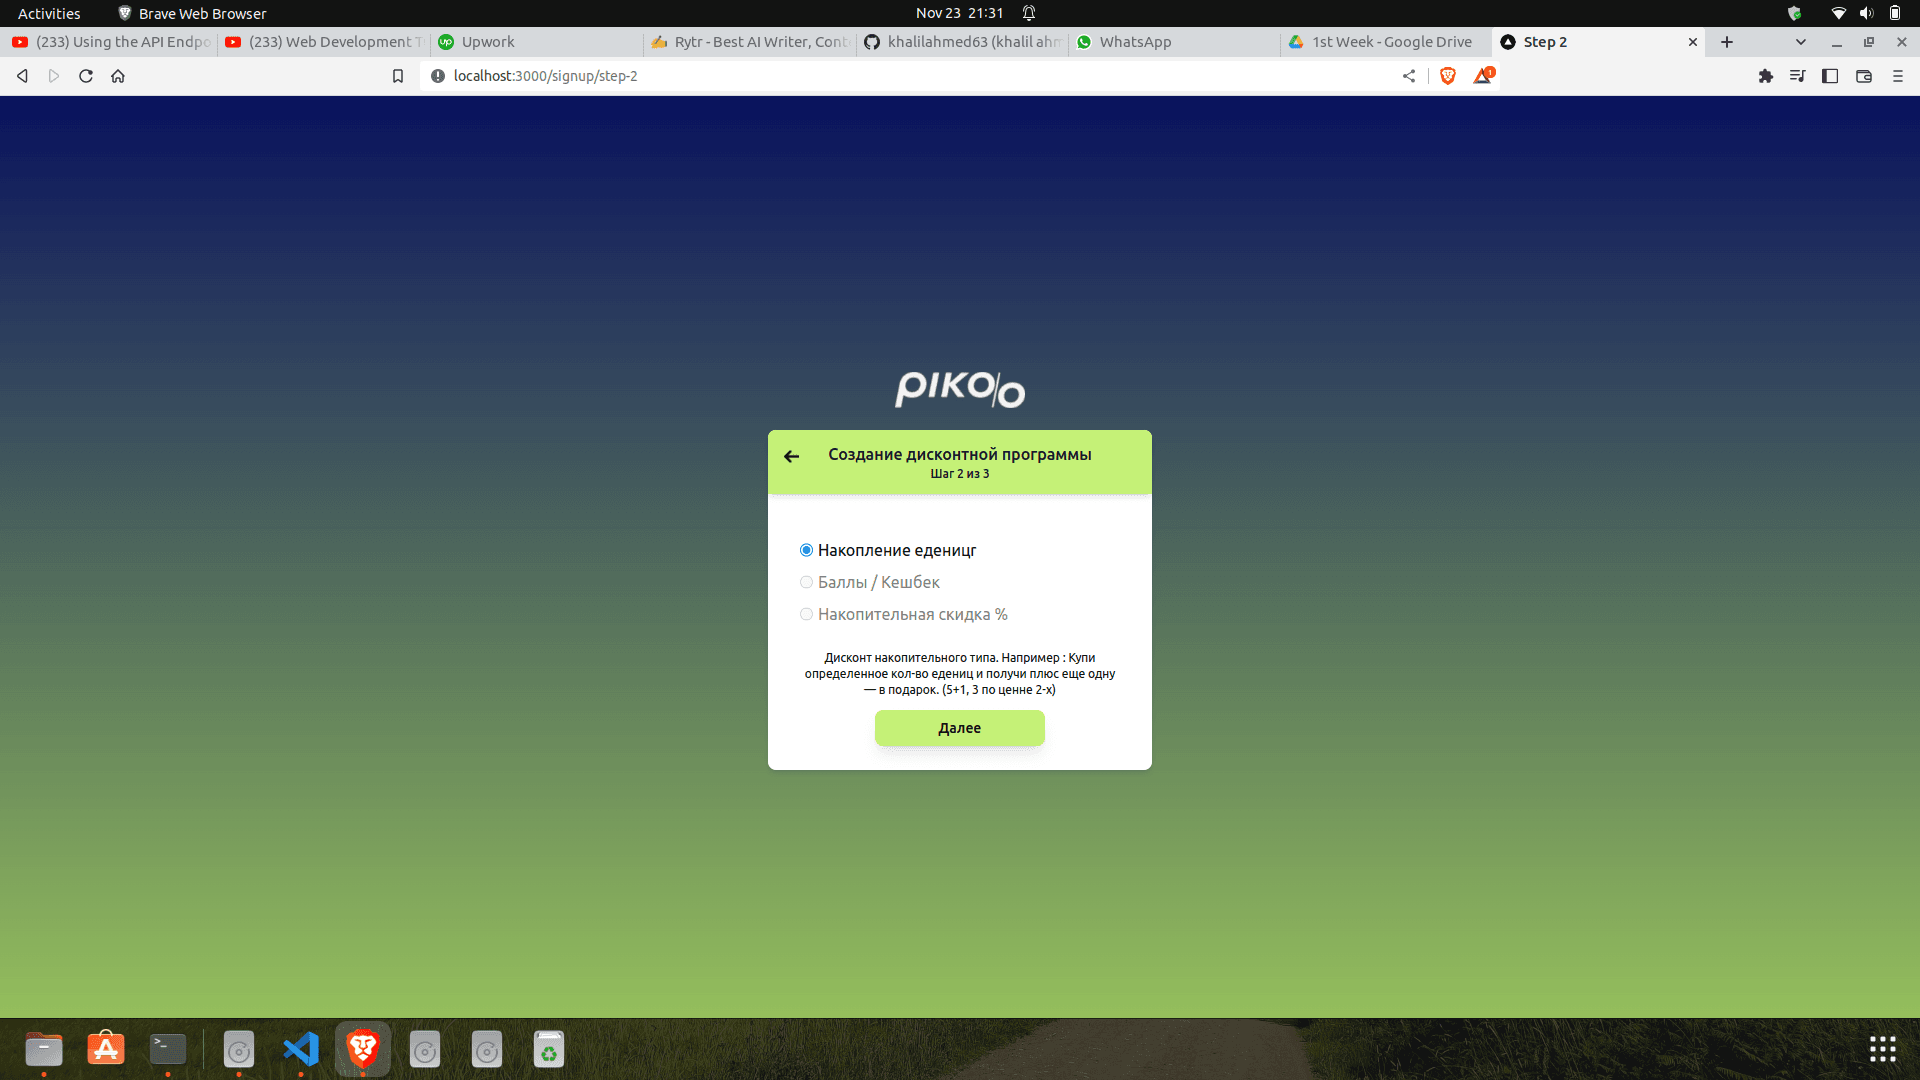The height and width of the screenshot is (1080, 1920).
Task: Switch to the khalilahmed63 GitHub tab
Action: (x=963, y=42)
